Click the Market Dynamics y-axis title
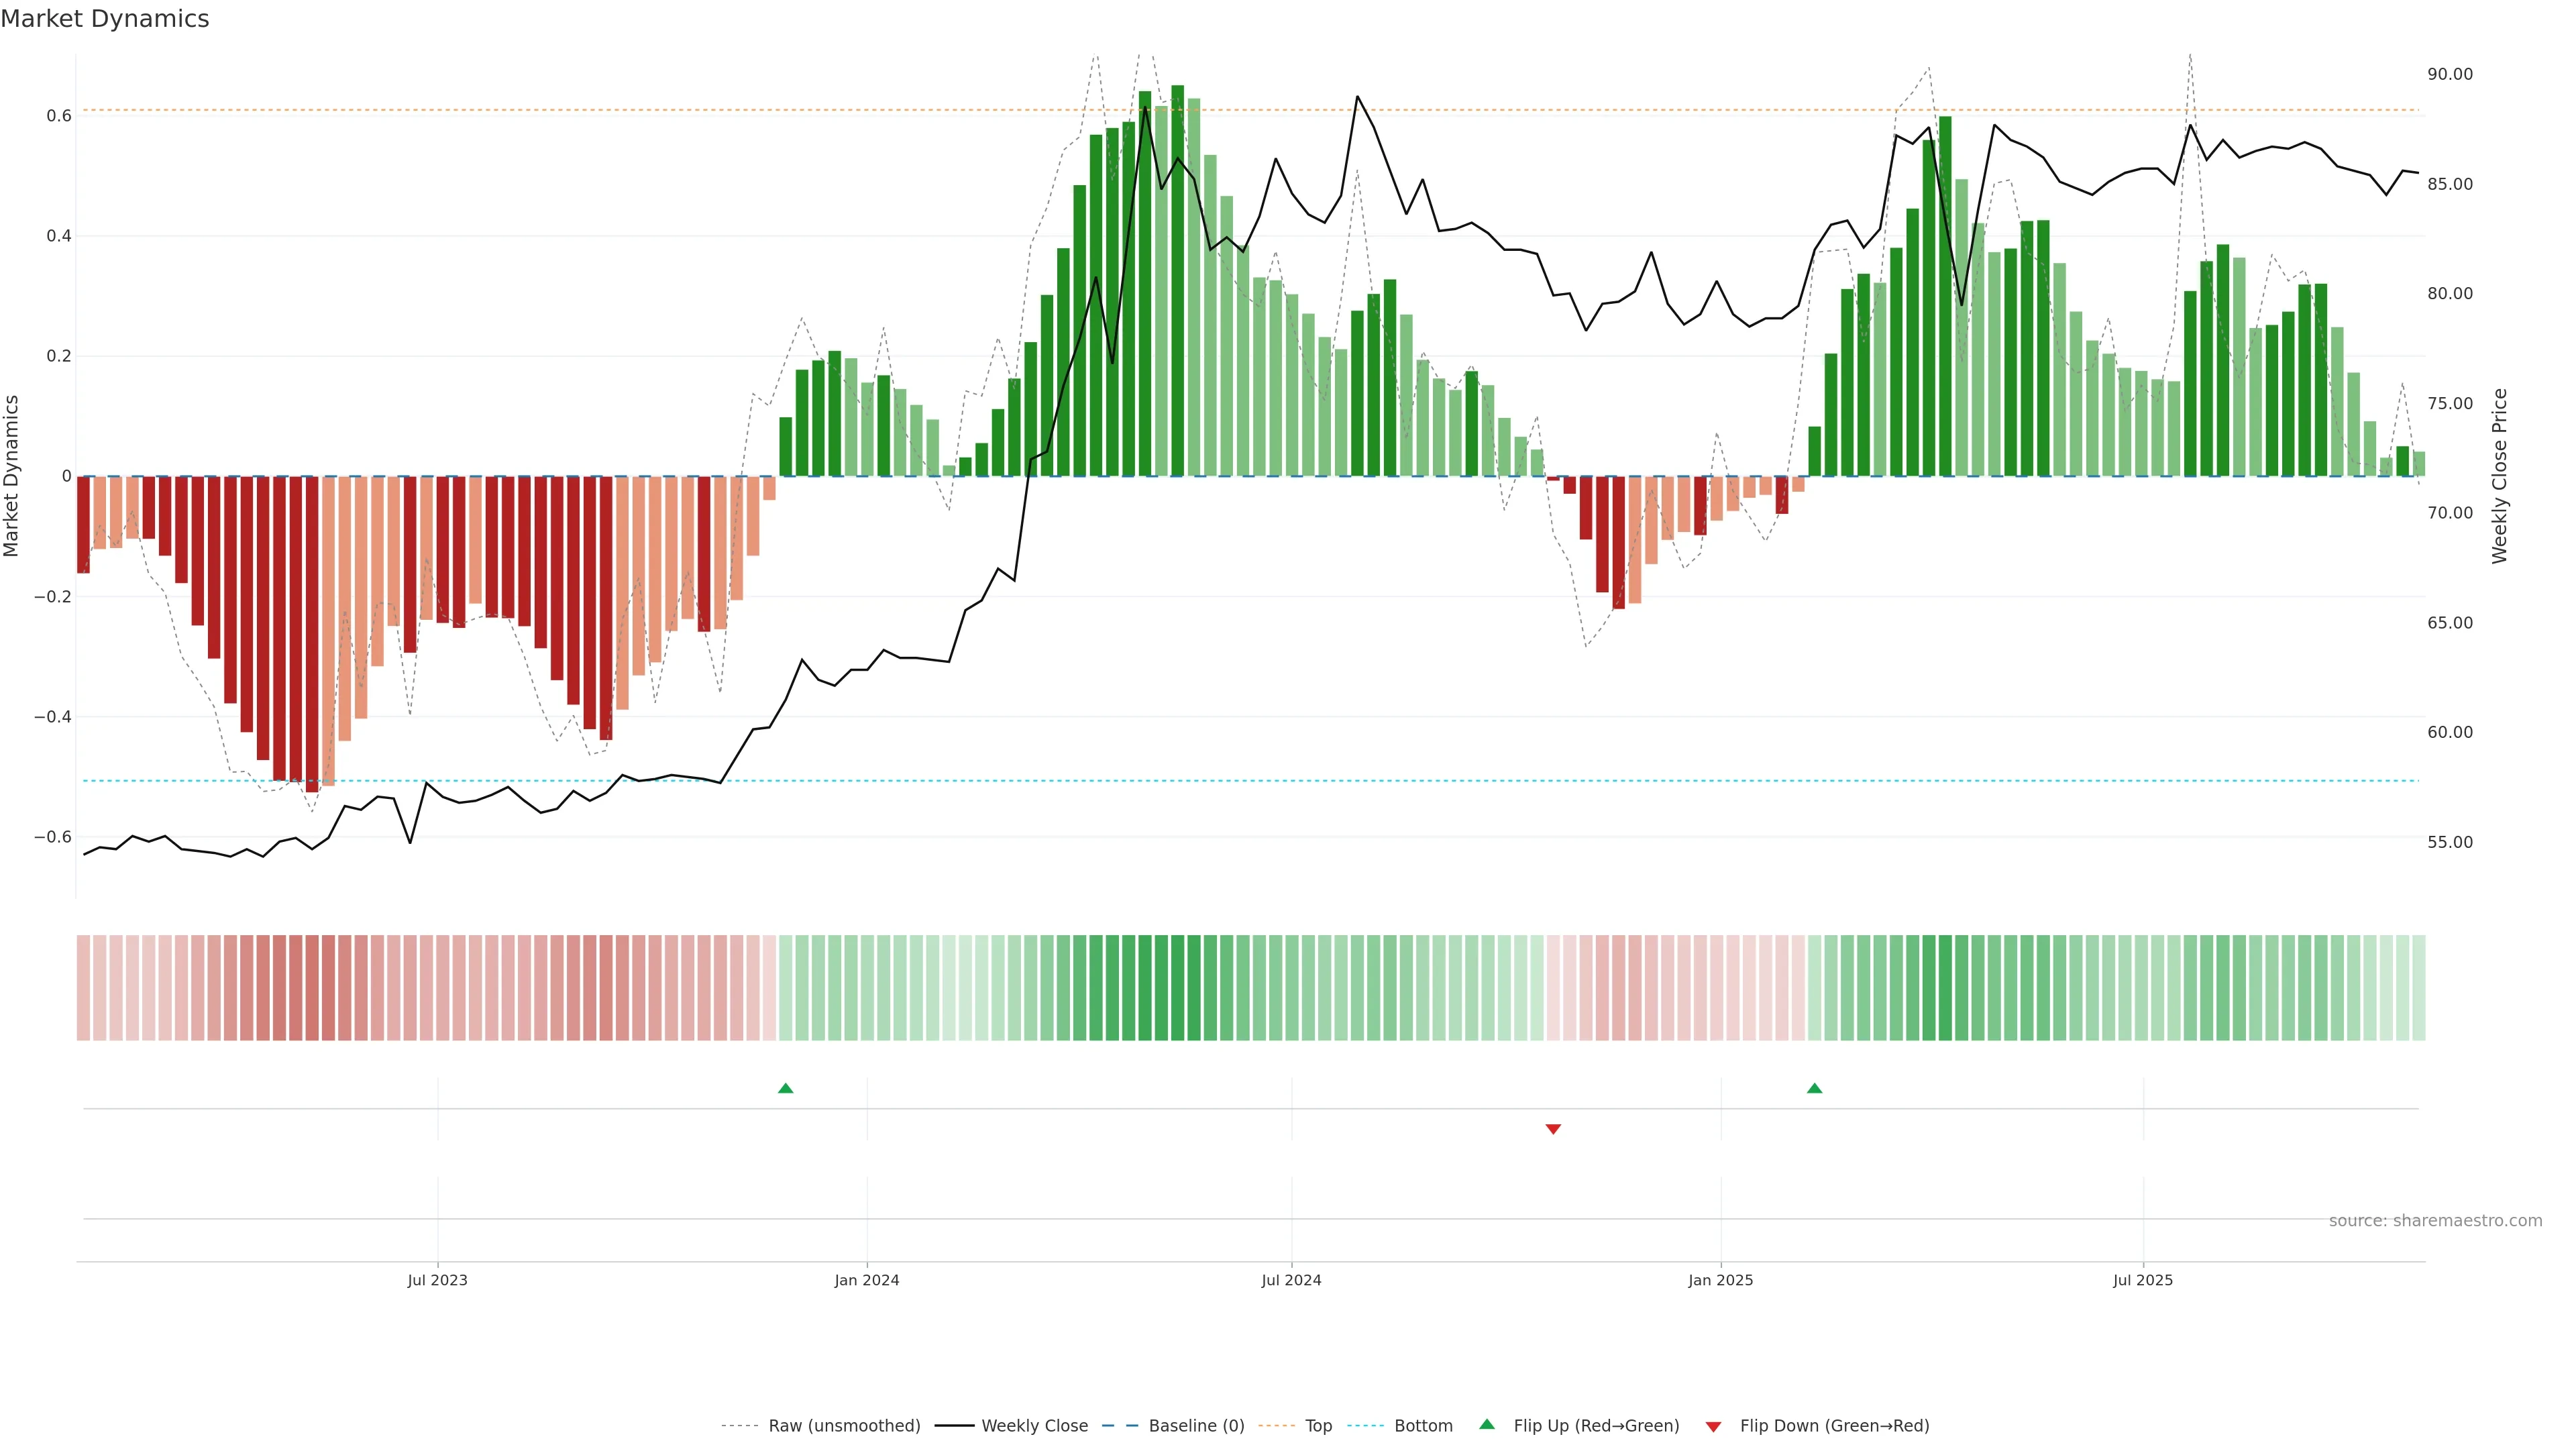The width and height of the screenshot is (2576, 1449). [12, 476]
